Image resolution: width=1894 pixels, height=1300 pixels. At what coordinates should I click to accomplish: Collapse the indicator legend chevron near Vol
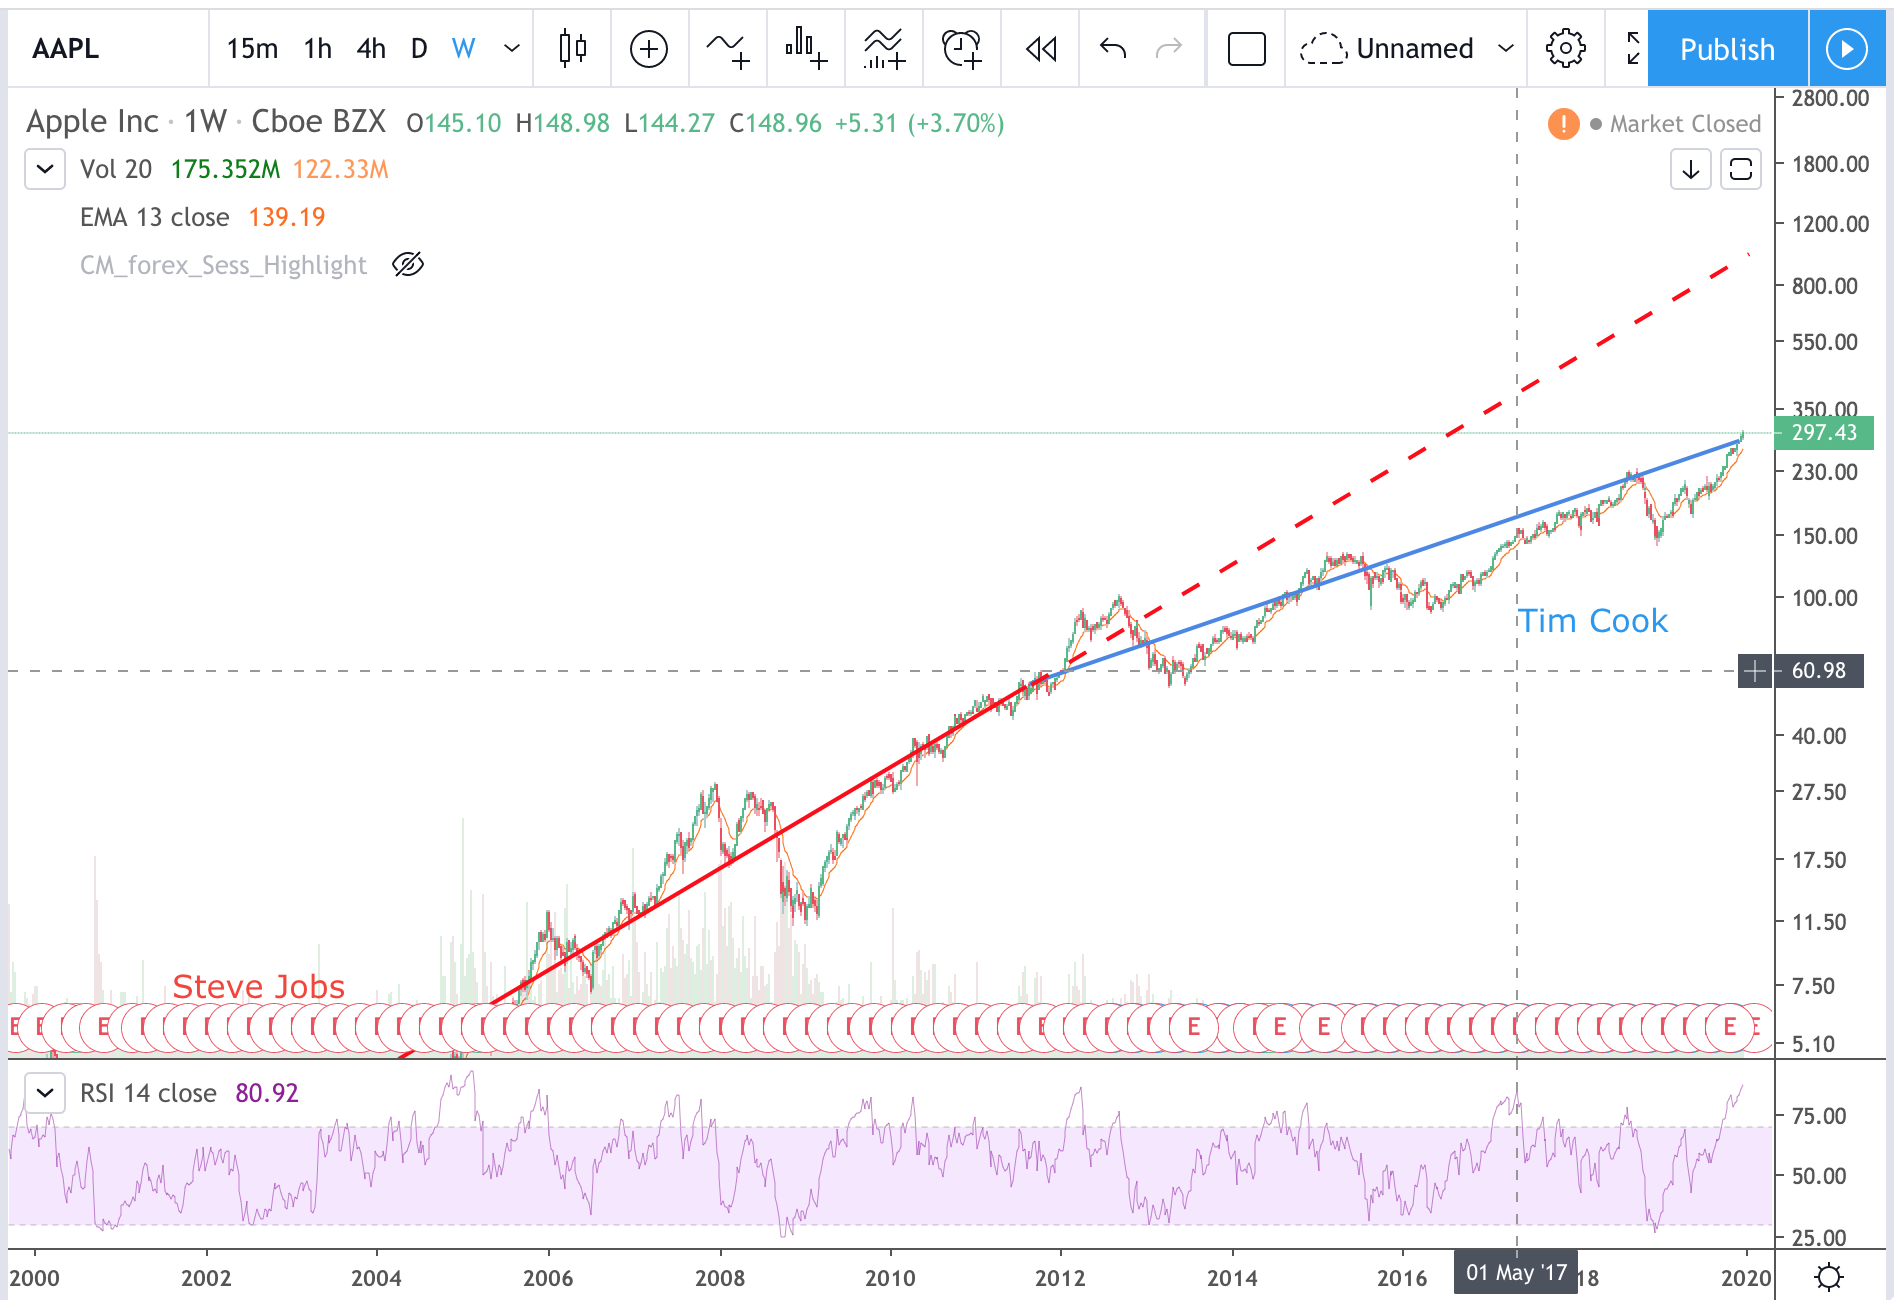pos(45,169)
